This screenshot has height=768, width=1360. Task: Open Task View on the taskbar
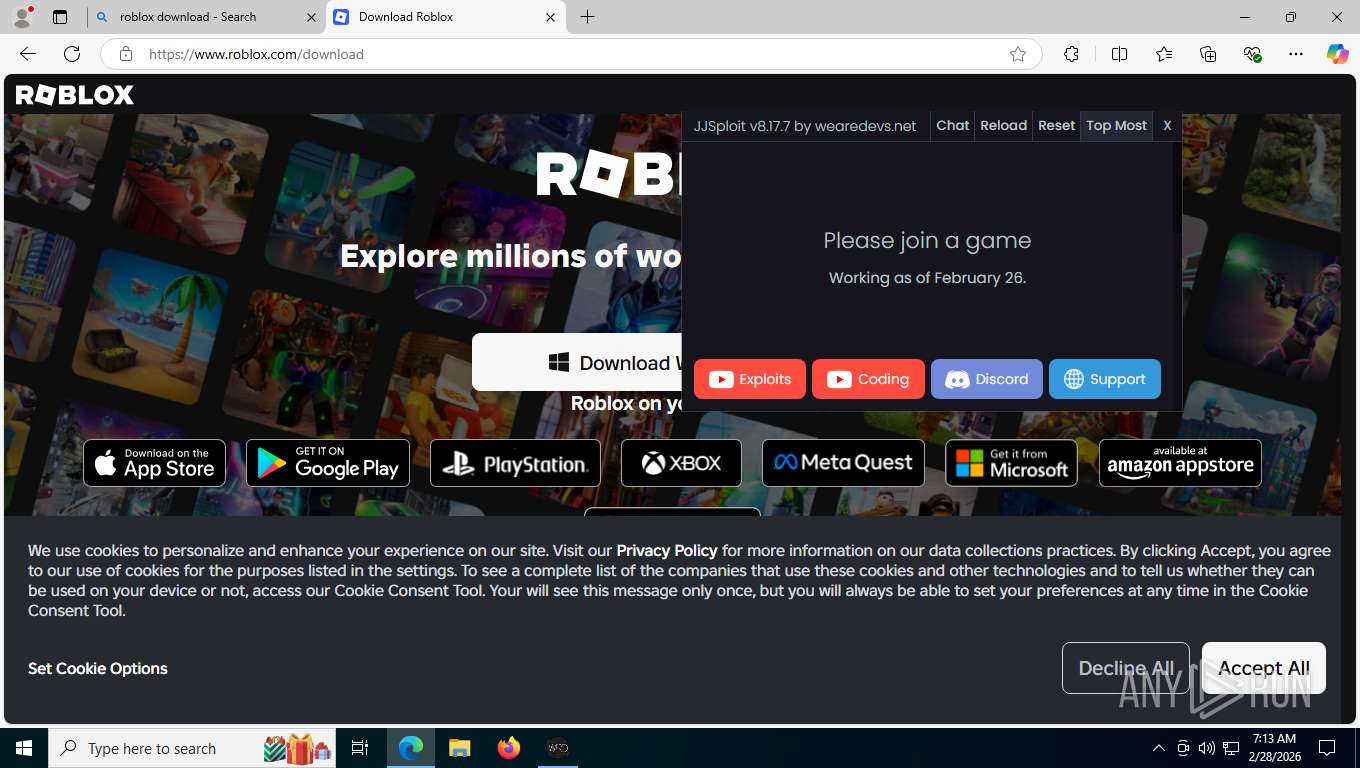361,748
